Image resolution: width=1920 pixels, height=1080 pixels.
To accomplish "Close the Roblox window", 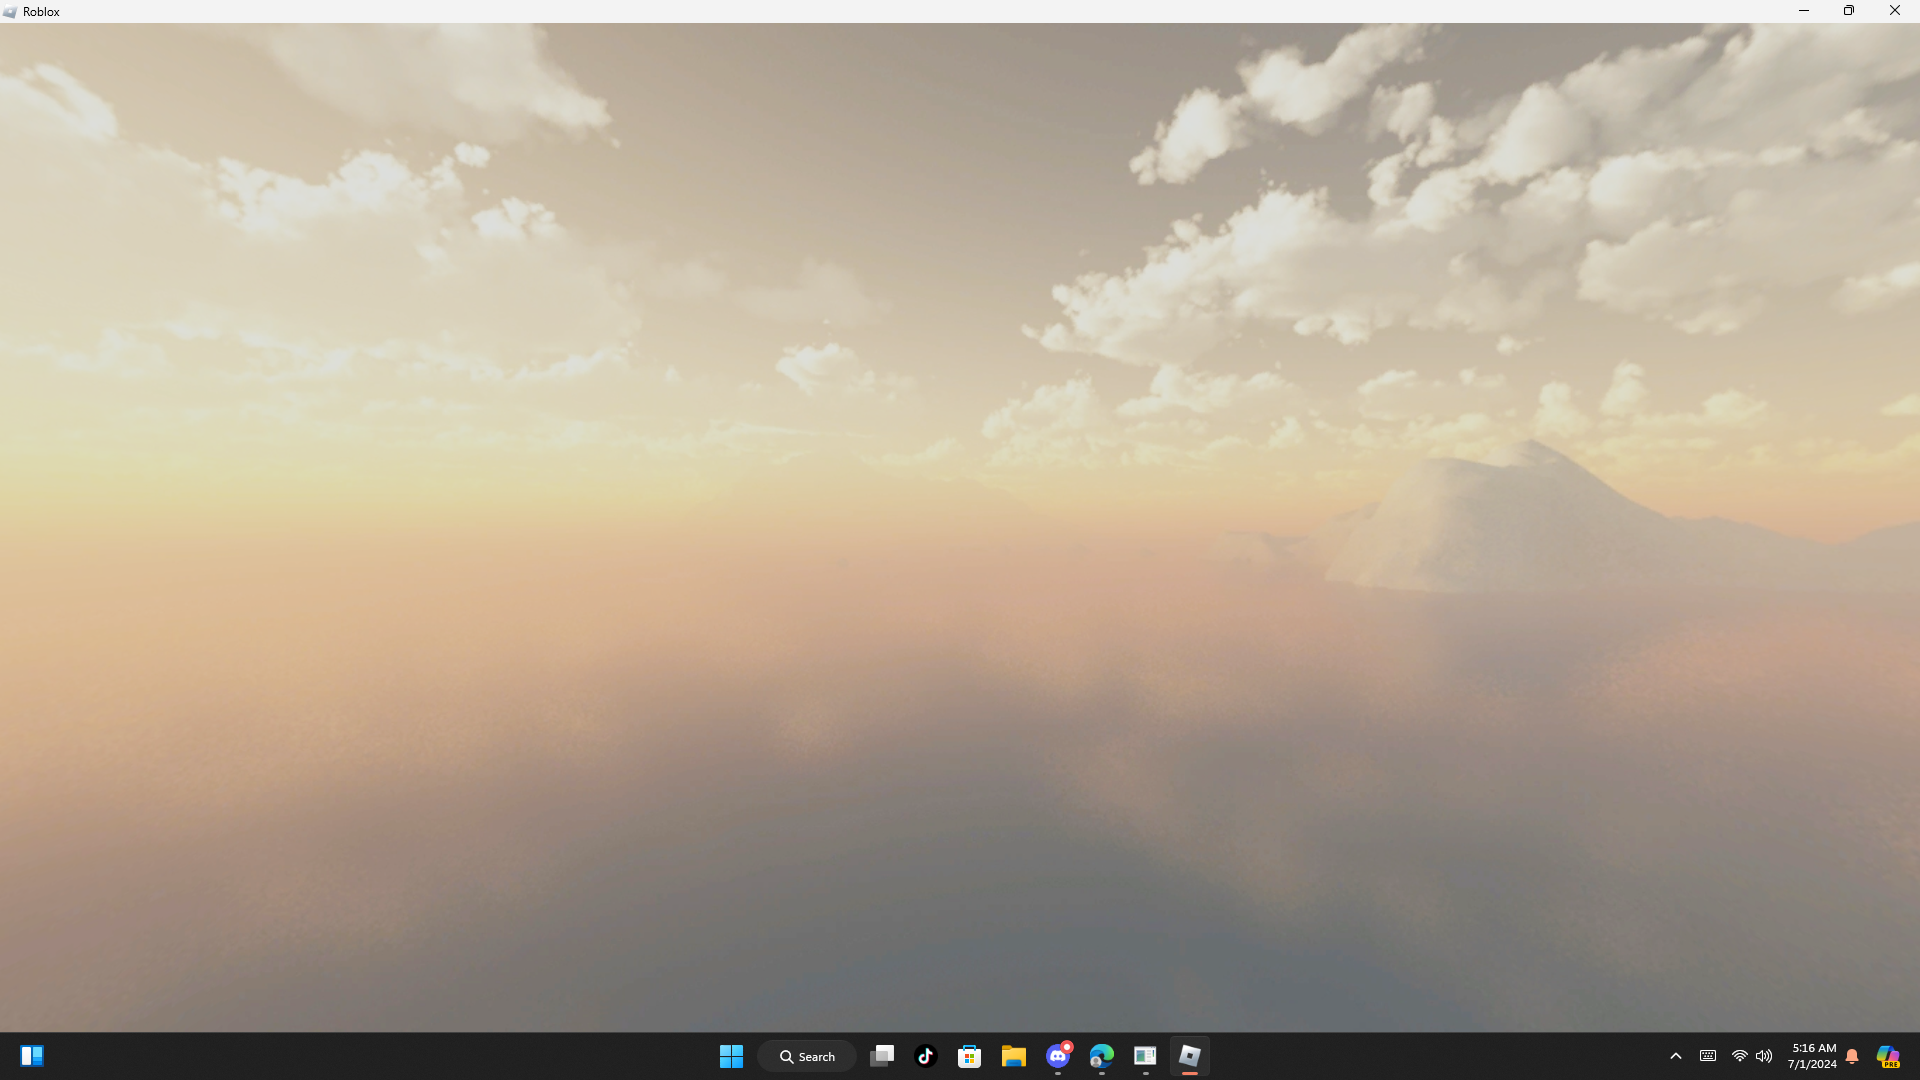I will (x=1895, y=11).
